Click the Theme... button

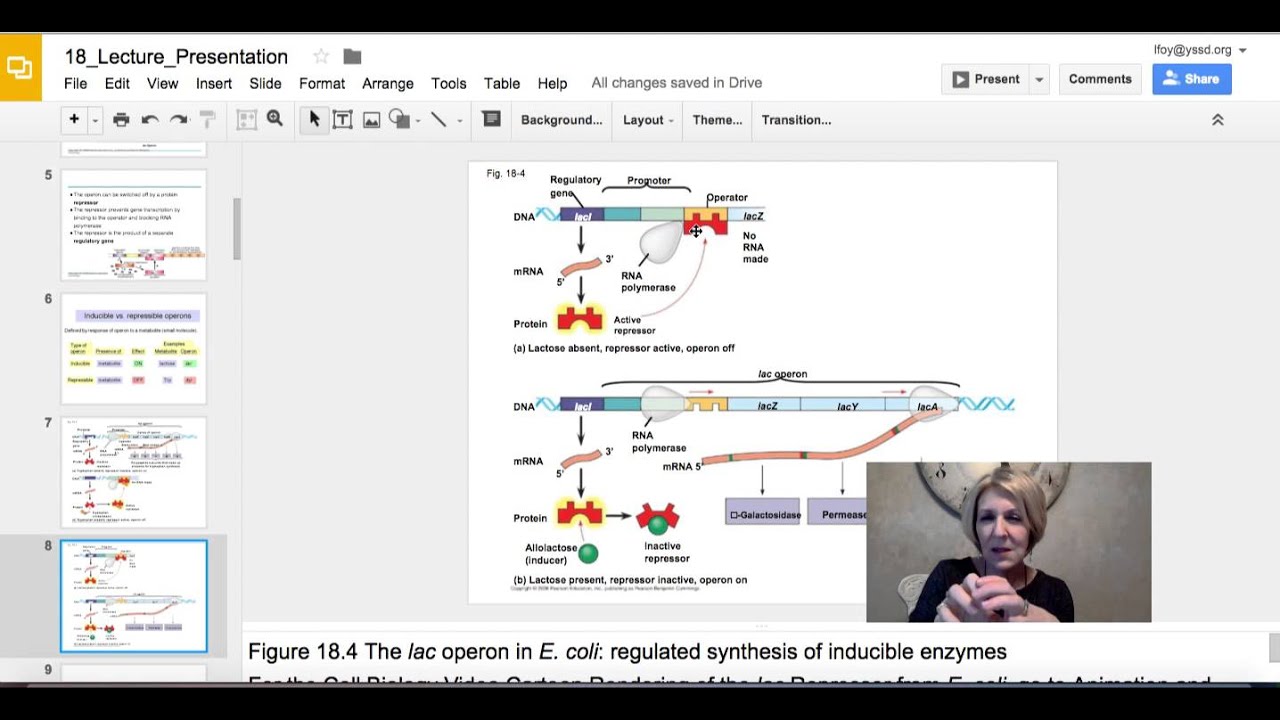(717, 120)
